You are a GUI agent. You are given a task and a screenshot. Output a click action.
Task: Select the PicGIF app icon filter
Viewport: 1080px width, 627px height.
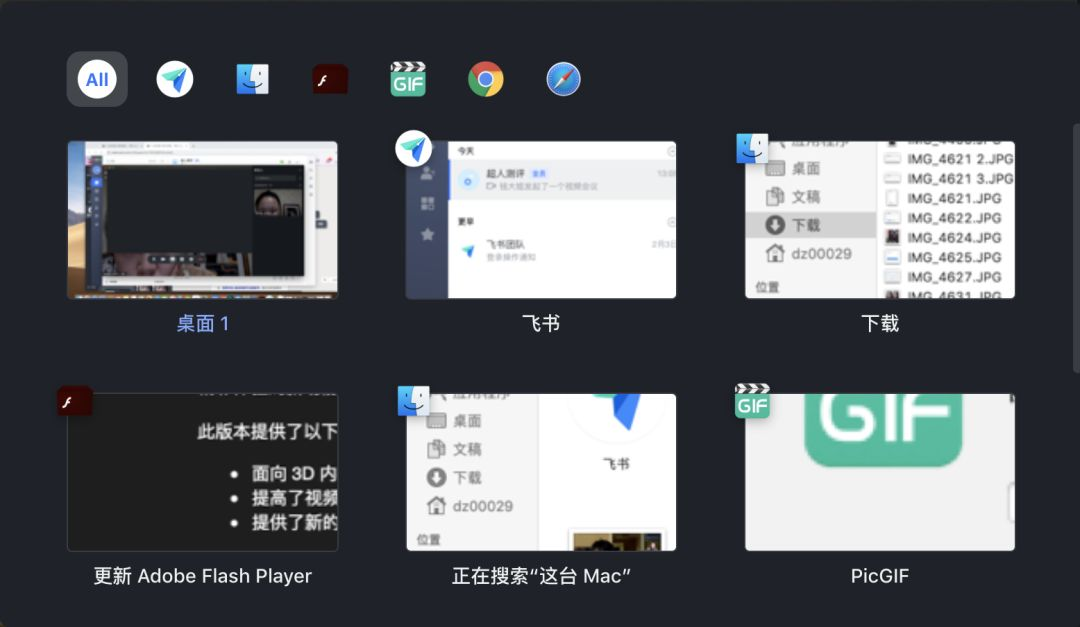tap(408, 78)
